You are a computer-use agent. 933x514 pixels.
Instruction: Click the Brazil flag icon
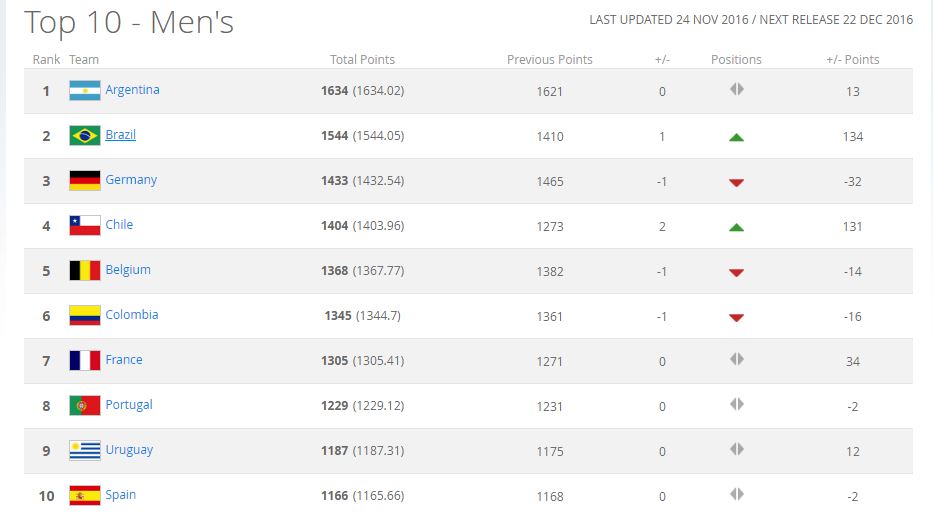(x=84, y=136)
